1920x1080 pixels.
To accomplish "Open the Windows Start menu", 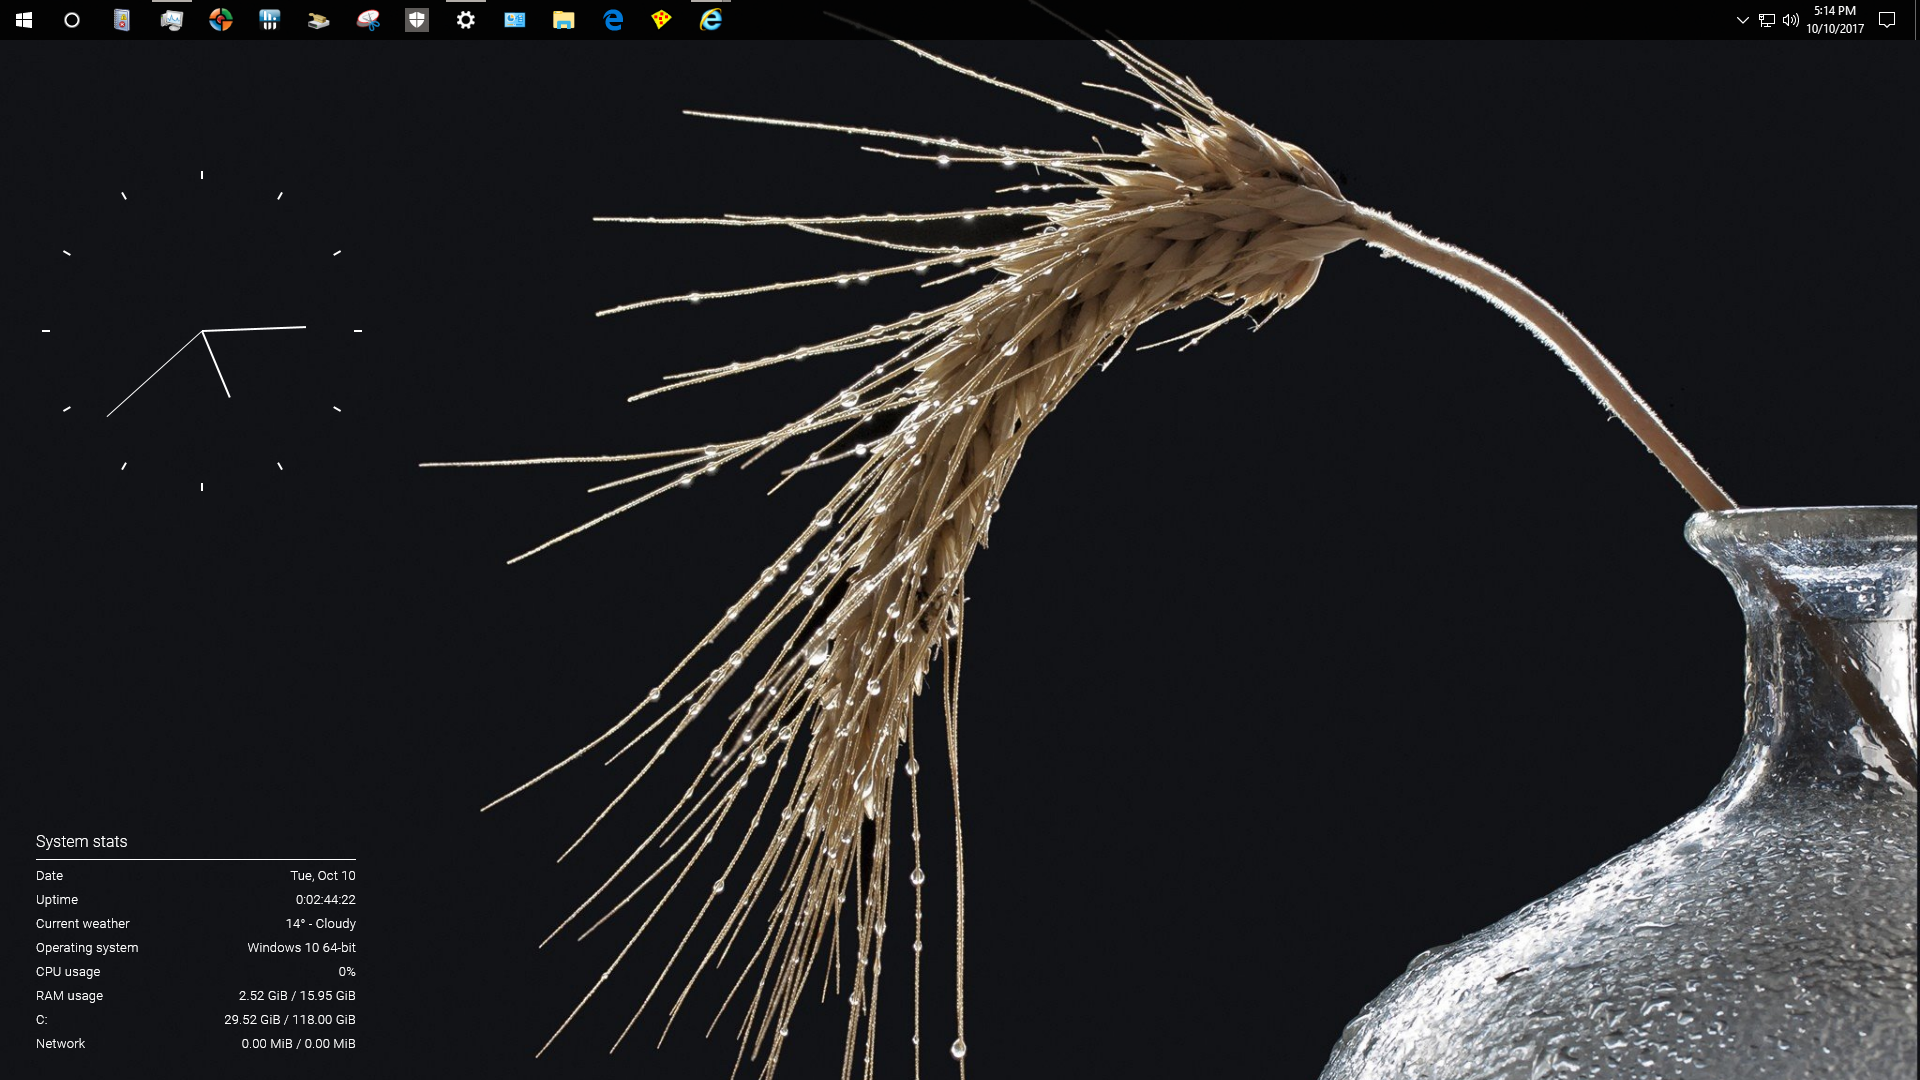I will (x=24, y=20).
